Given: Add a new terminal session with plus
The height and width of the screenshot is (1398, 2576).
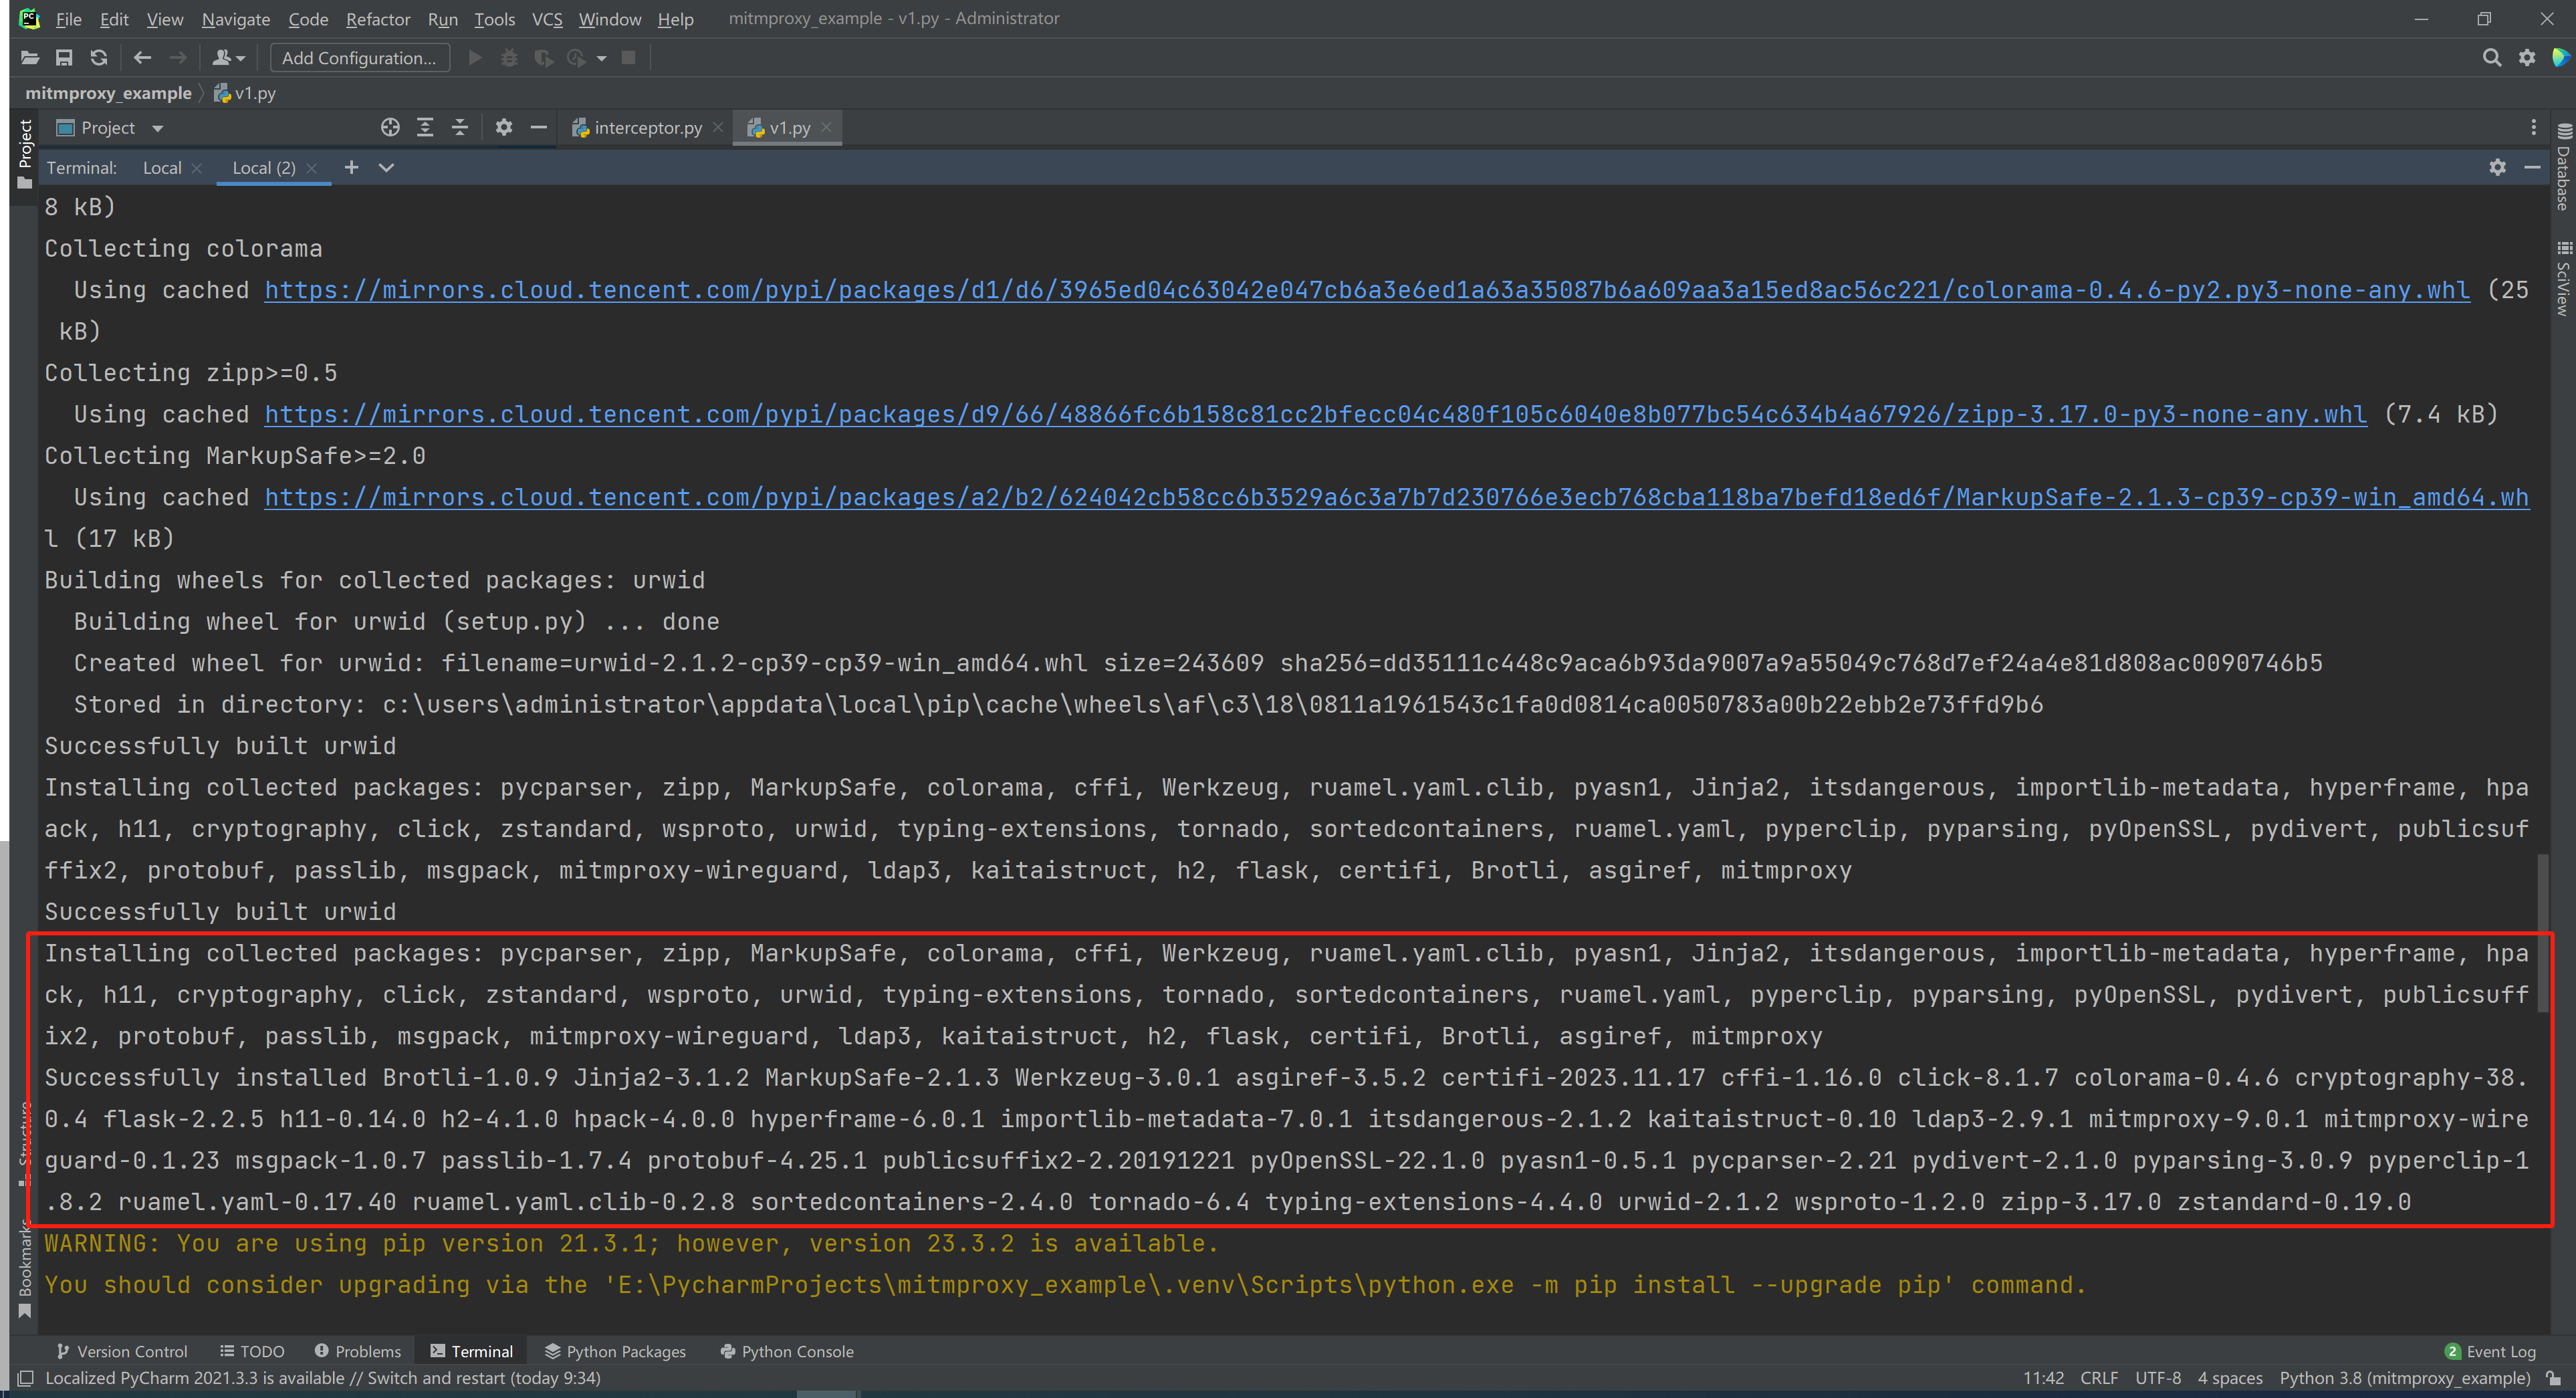Looking at the screenshot, I should (x=351, y=167).
